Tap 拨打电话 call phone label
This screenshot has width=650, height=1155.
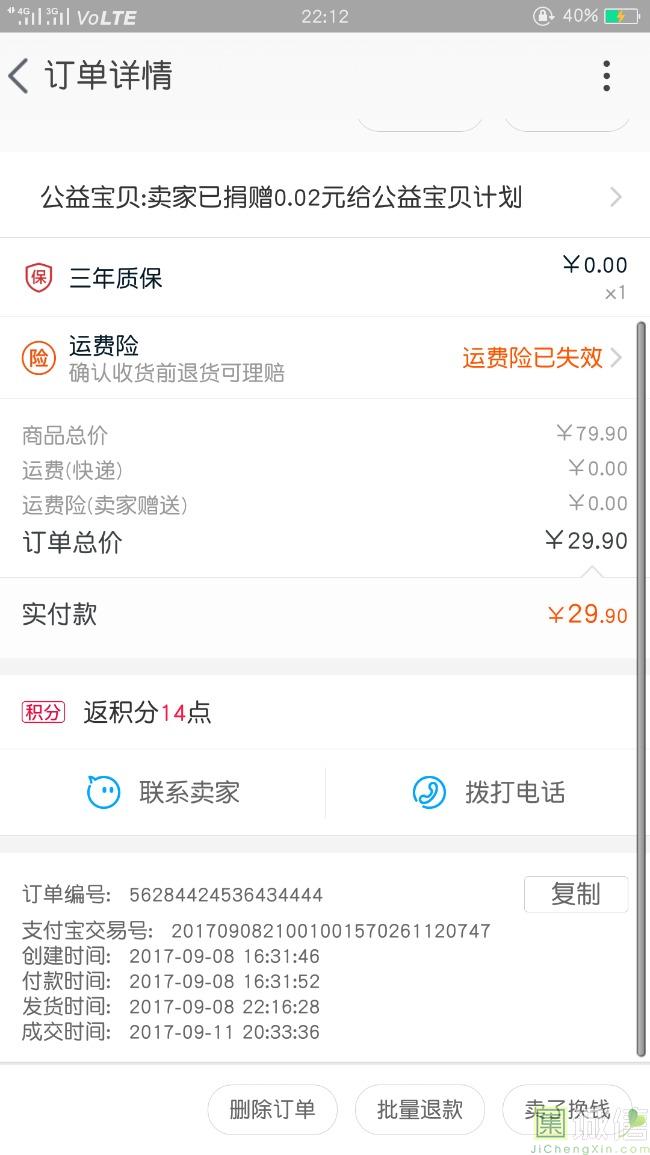[x=514, y=793]
